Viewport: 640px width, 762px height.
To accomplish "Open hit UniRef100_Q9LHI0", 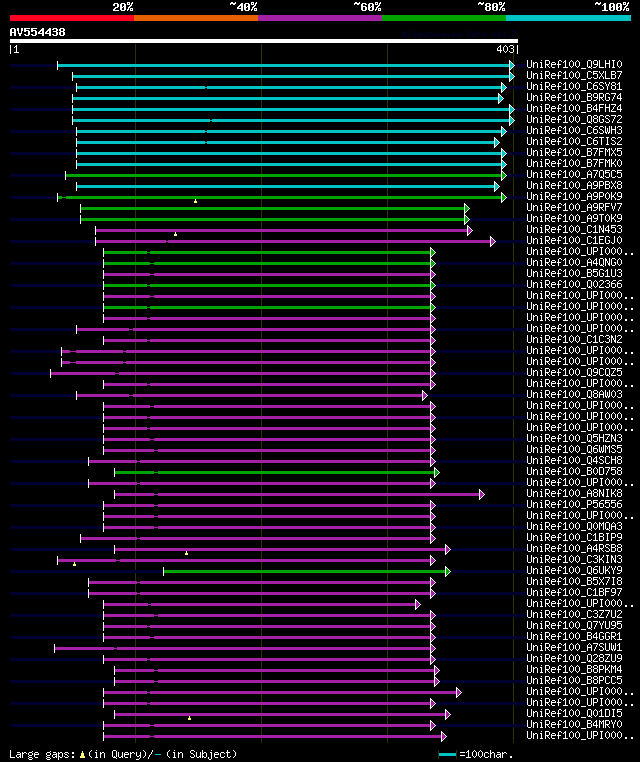I will (x=574, y=64).
